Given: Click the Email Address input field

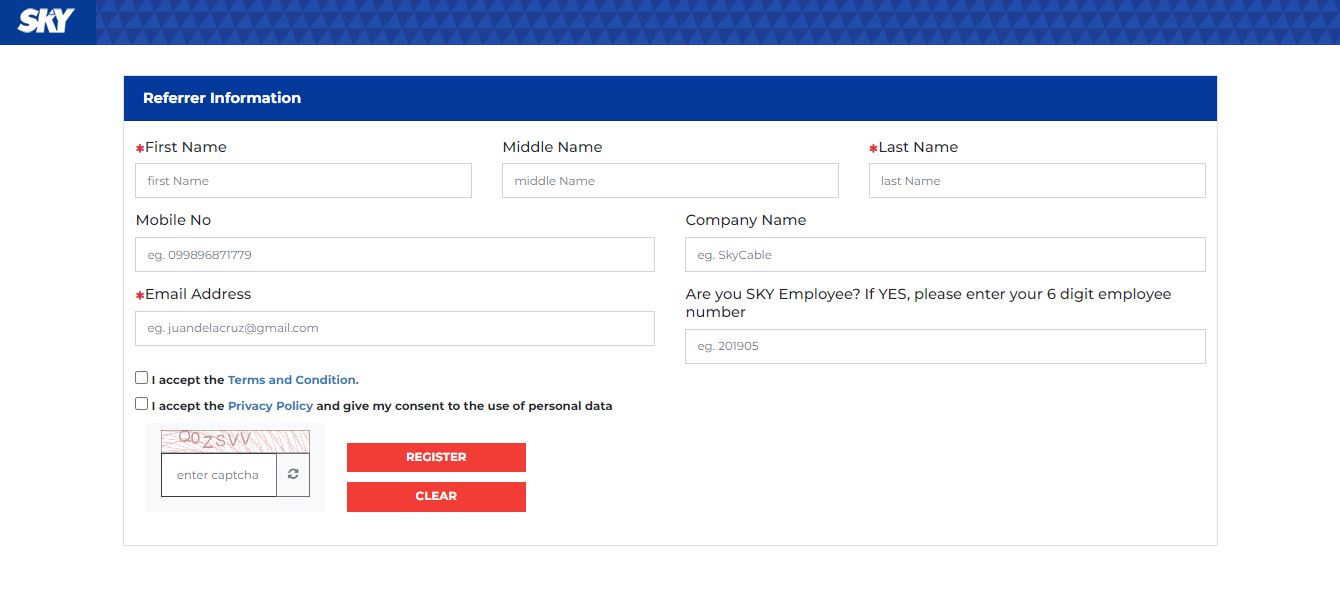Looking at the screenshot, I should [x=394, y=328].
